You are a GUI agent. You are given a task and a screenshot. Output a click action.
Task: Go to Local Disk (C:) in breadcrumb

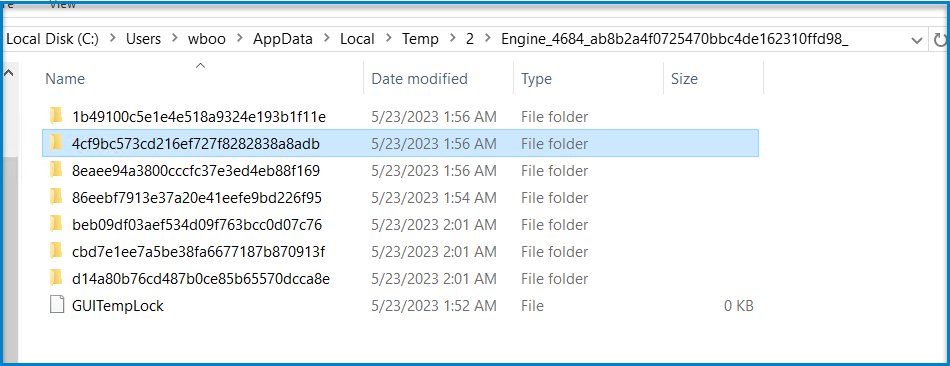pos(52,39)
